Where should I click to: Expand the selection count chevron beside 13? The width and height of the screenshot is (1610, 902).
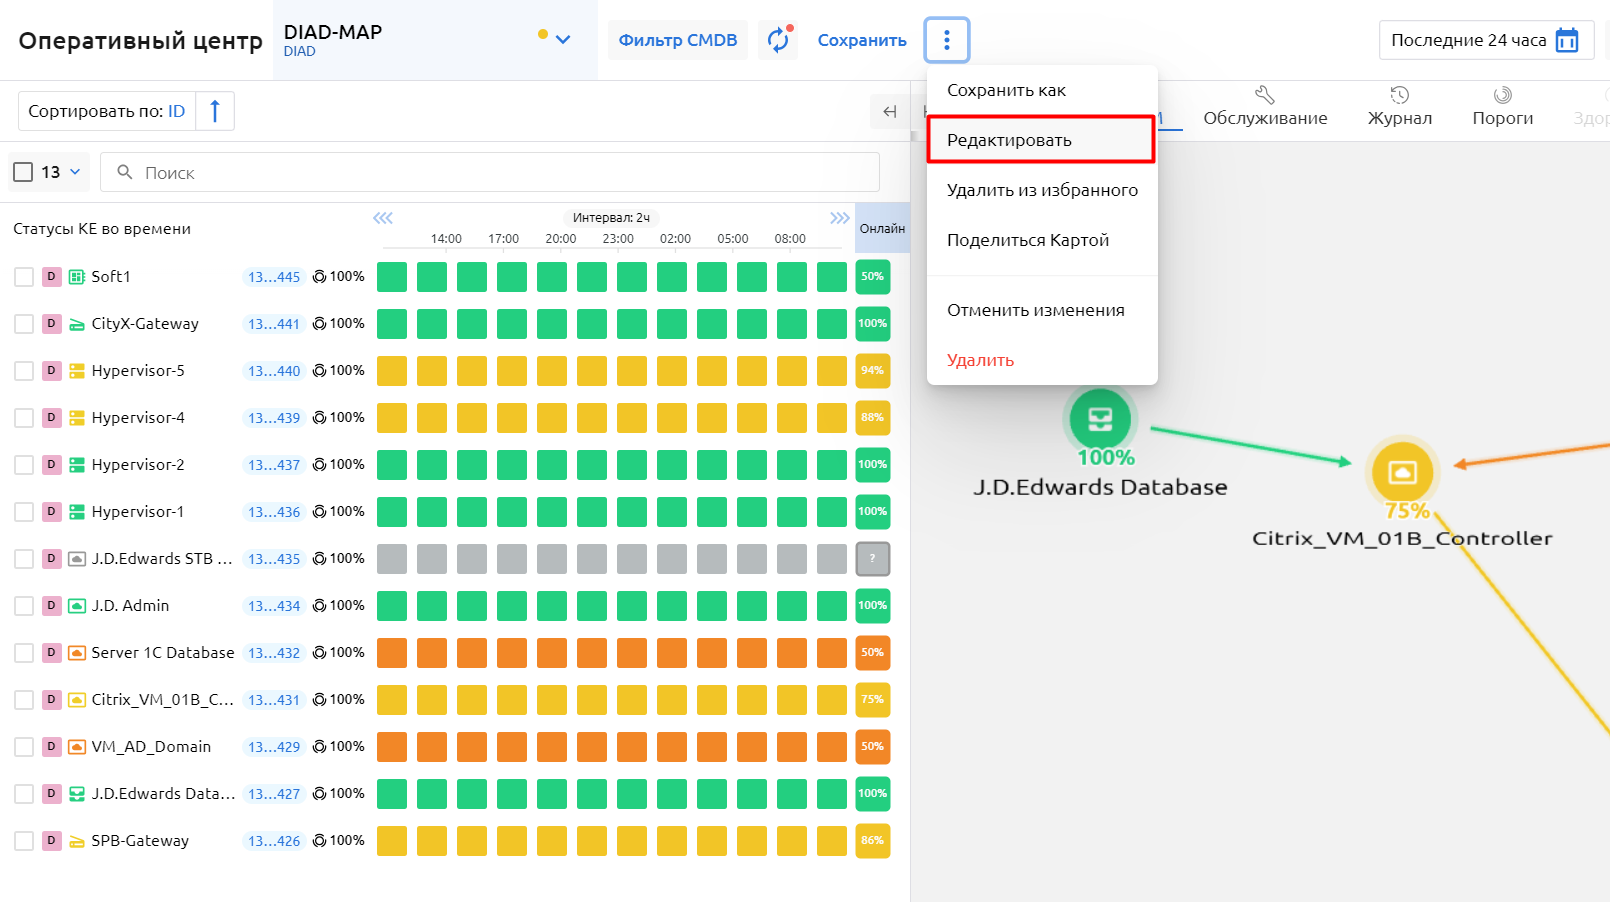click(x=75, y=172)
